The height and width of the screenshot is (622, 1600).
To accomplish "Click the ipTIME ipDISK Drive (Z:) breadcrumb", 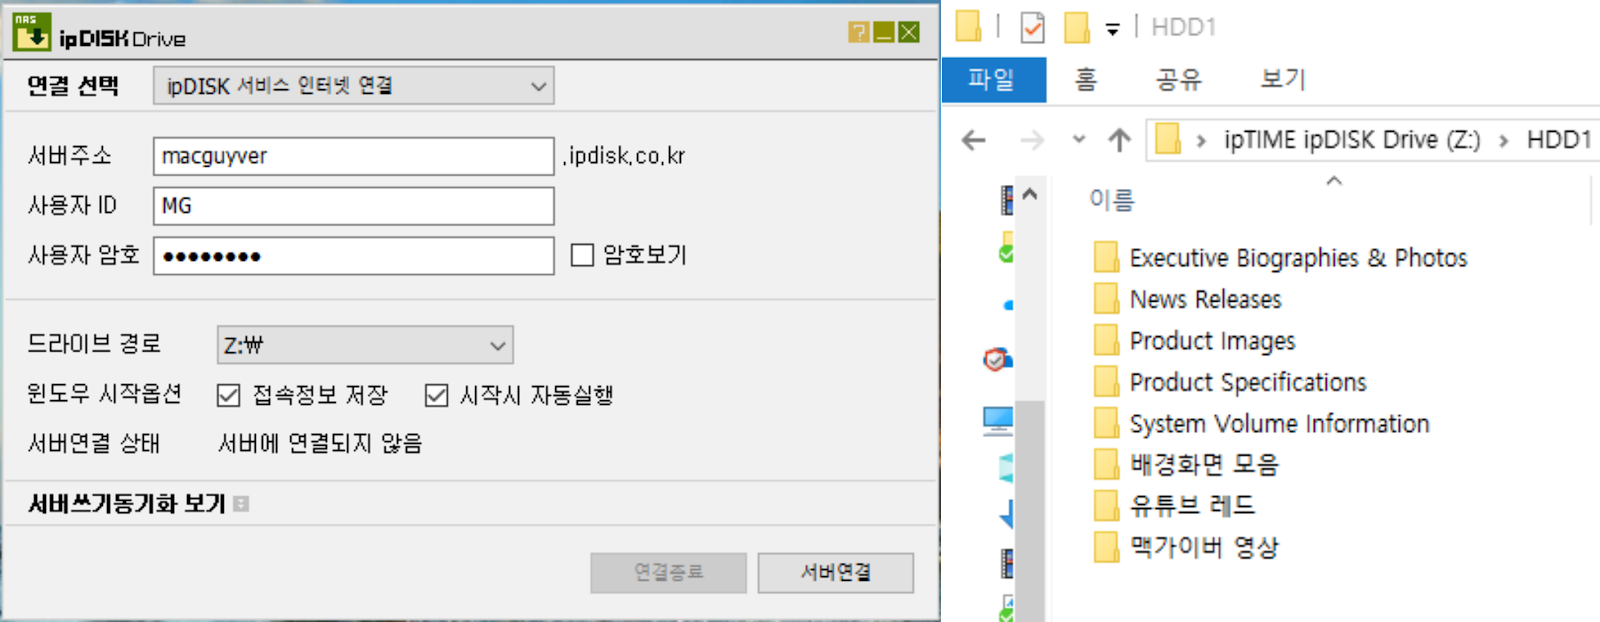I will 1352,140.
